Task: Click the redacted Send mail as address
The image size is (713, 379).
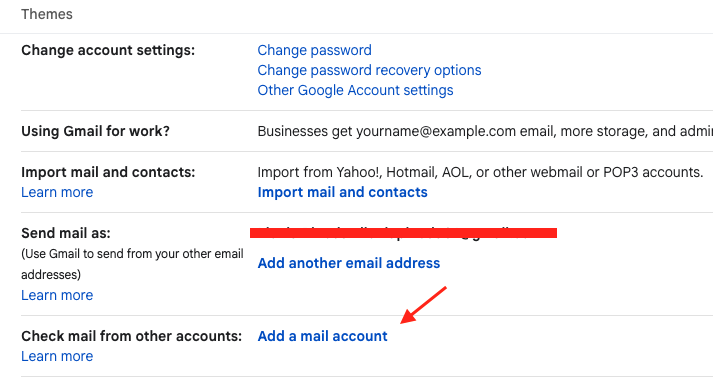Action: pyautogui.click(x=403, y=233)
